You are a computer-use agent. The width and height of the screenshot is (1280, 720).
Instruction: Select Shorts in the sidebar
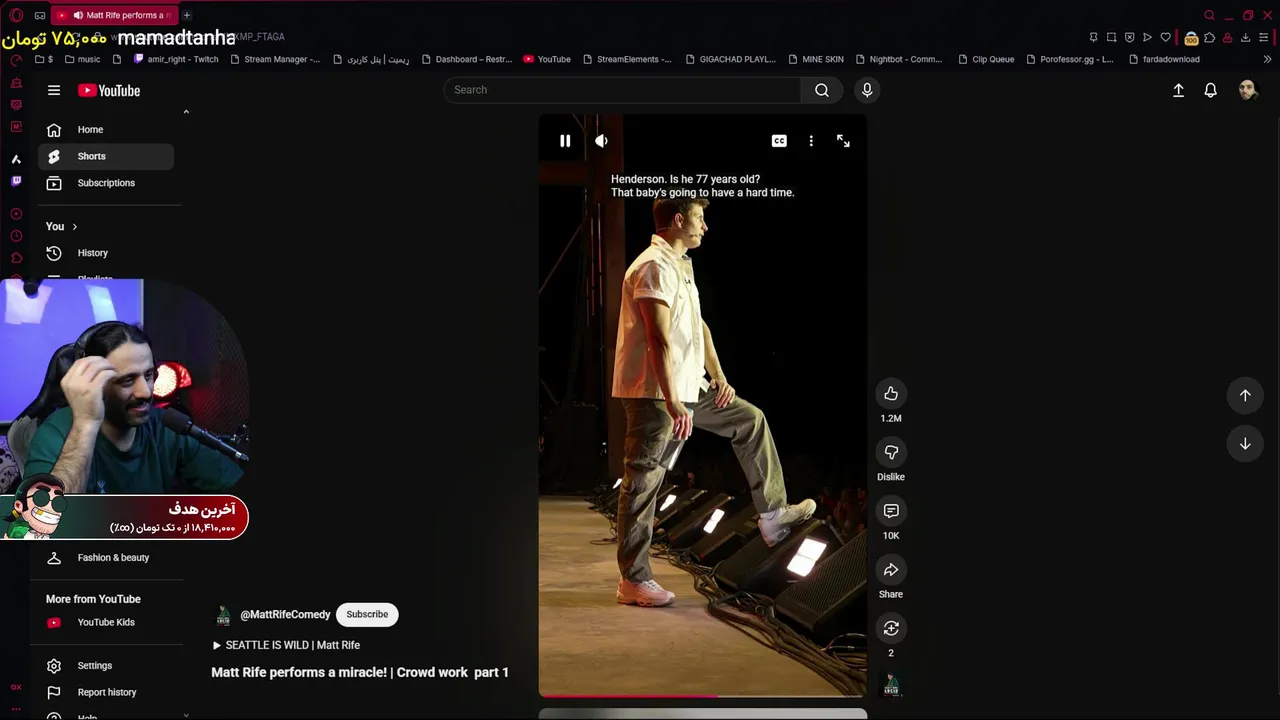pos(106,156)
